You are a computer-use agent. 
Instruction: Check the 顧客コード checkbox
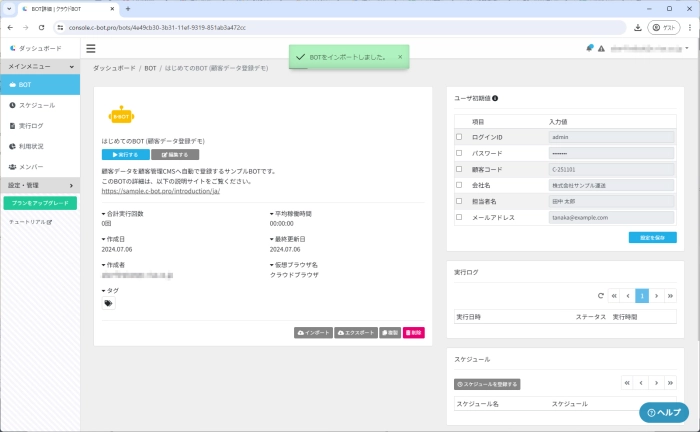(x=459, y=169)
